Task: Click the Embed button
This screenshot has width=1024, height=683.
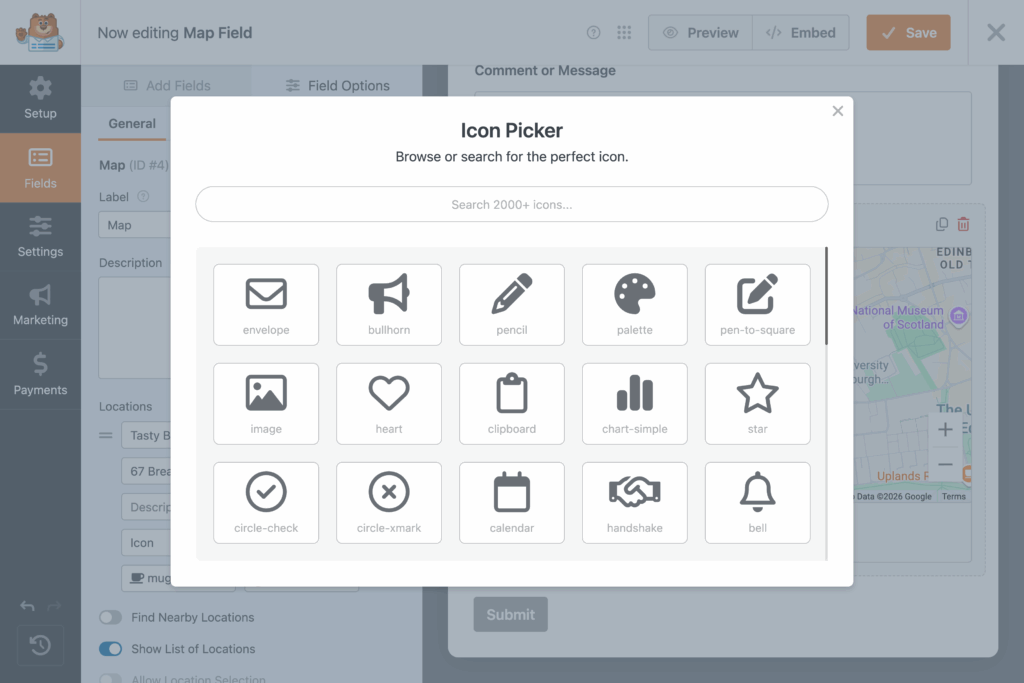Action: [x=800, y=33]
